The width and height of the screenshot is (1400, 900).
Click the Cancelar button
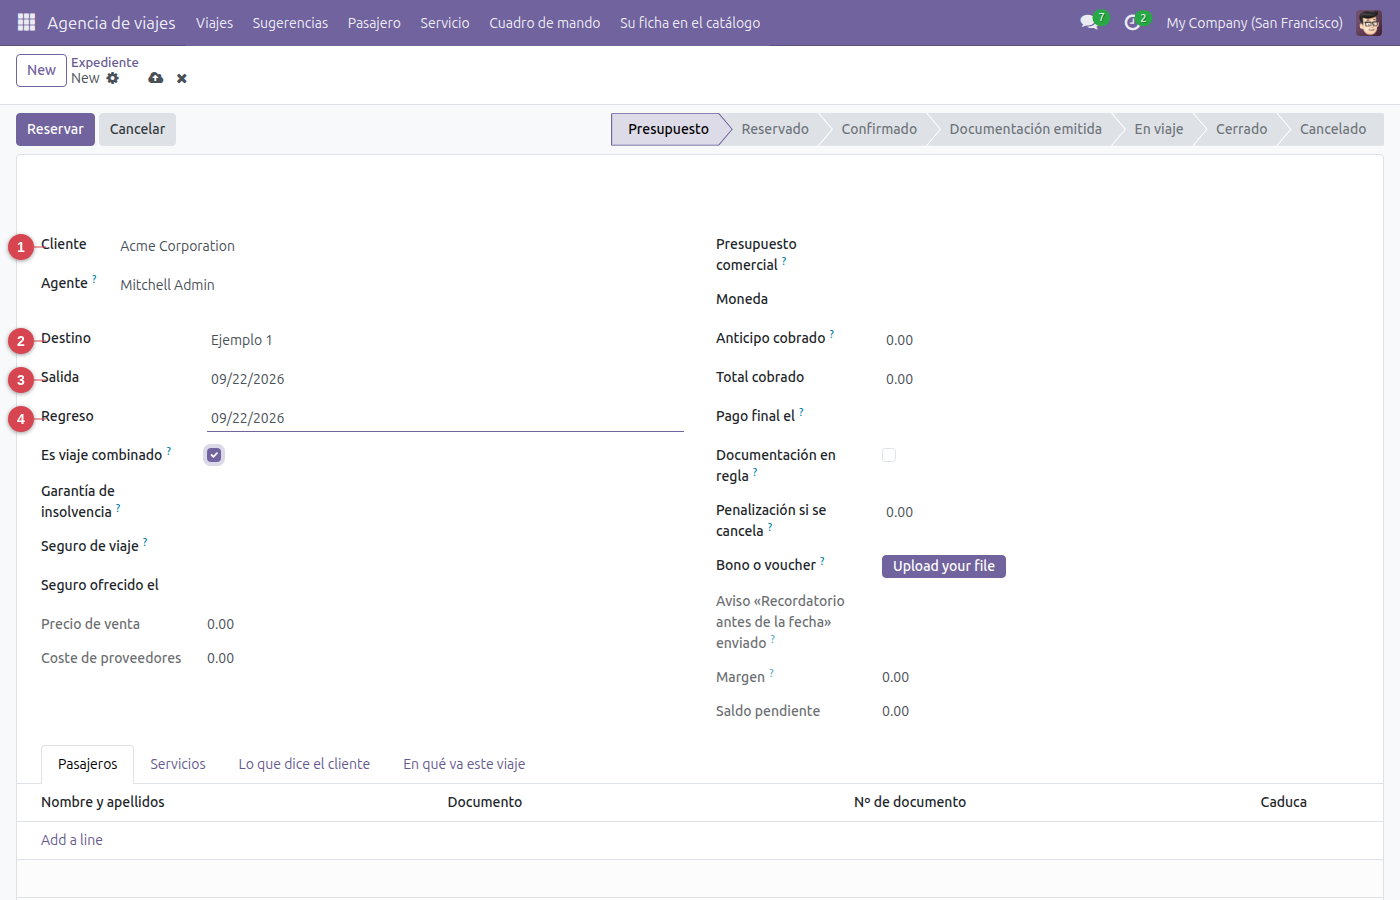137,129
